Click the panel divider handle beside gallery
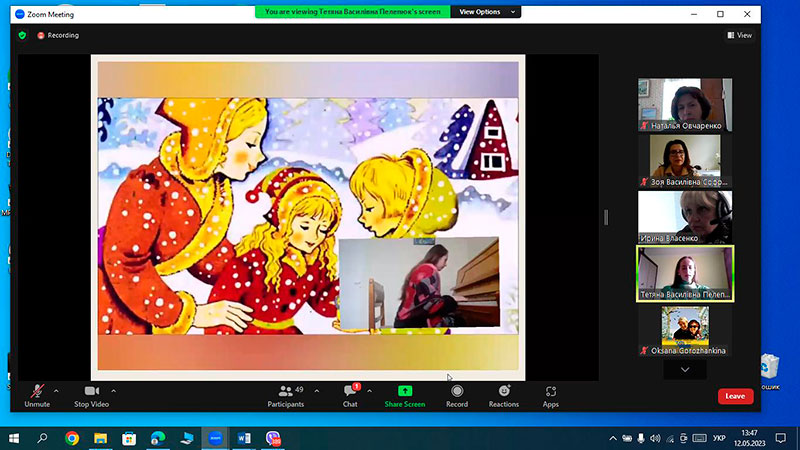The width and height of the screenshot is (800, 450). click(x=606, y=217)
